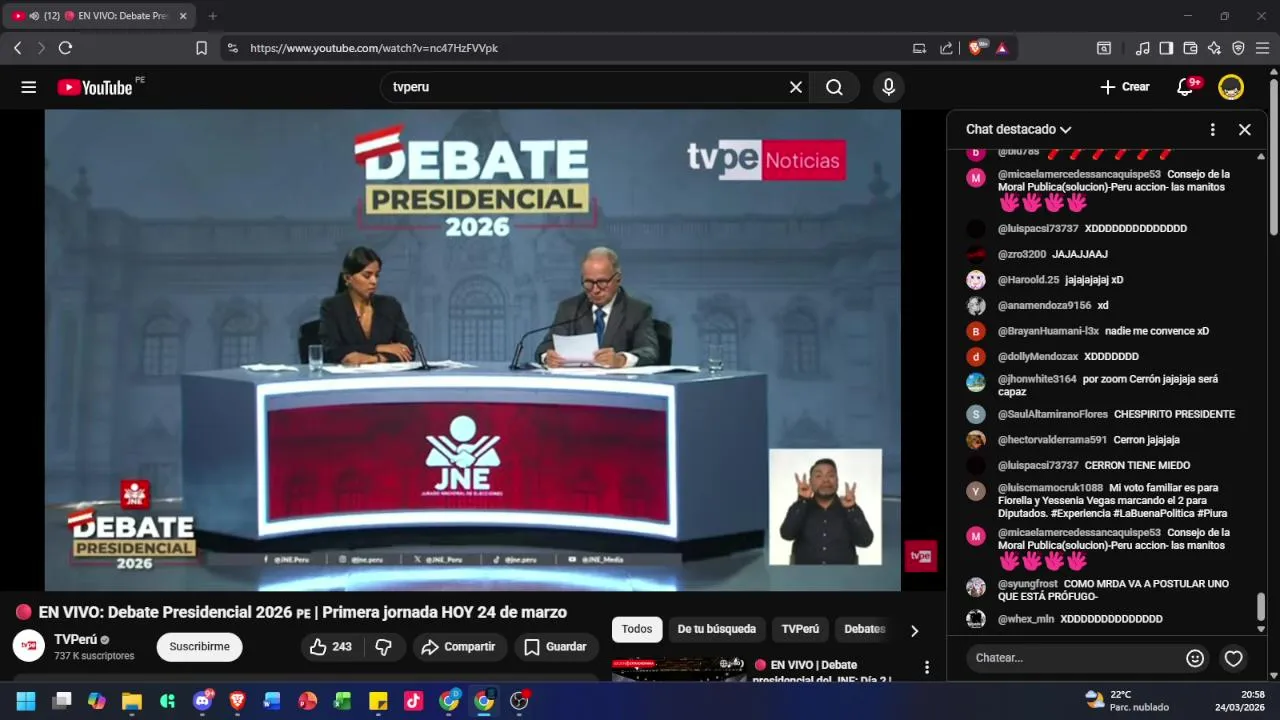This screenshot has height=720, width=1280.
Task: Click the chat message by @syungfrost
Action: (x=1113, y=590)
